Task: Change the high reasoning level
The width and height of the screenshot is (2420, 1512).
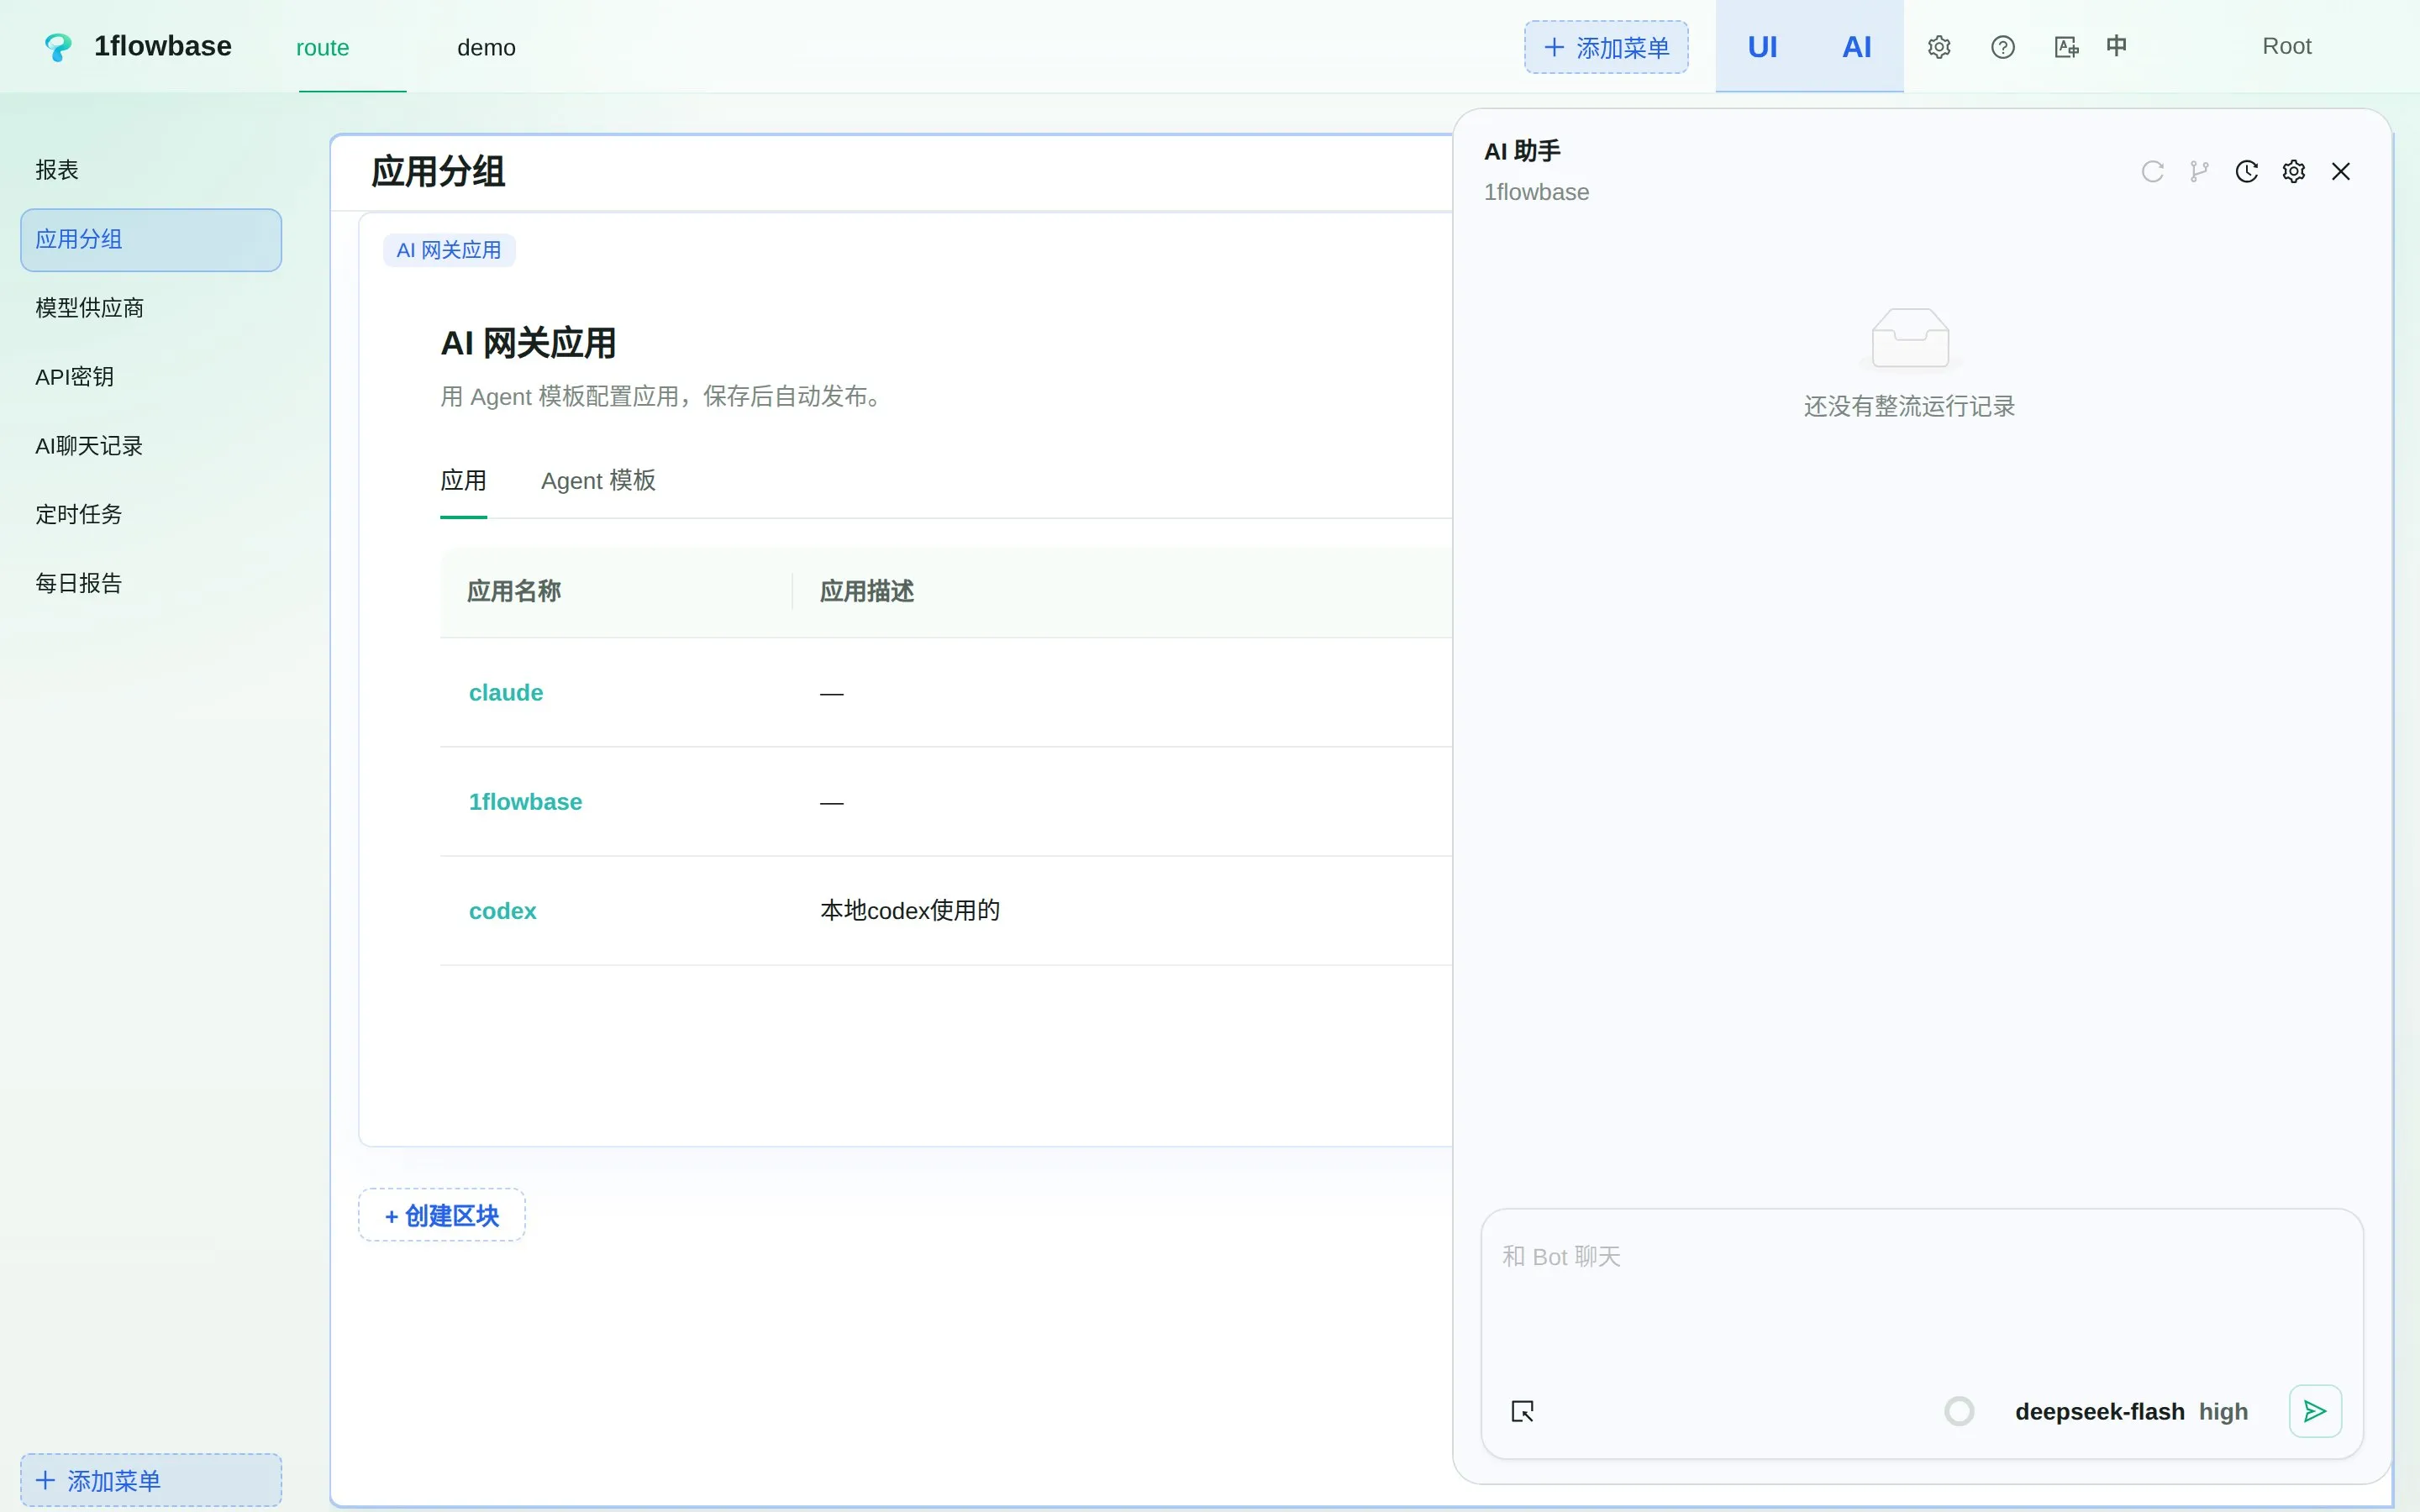Action: pyautogui.click(x=2223, y=1412)
